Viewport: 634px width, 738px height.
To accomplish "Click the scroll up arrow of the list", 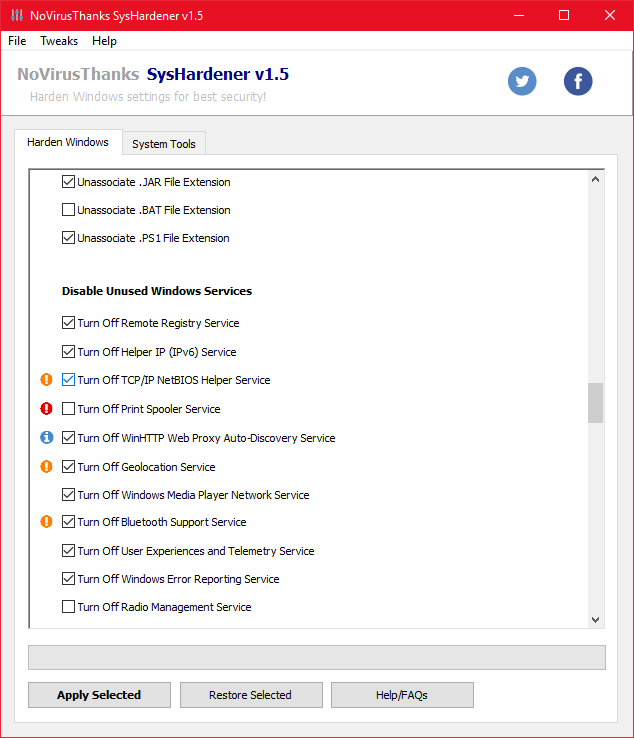I will coord(596,180).
